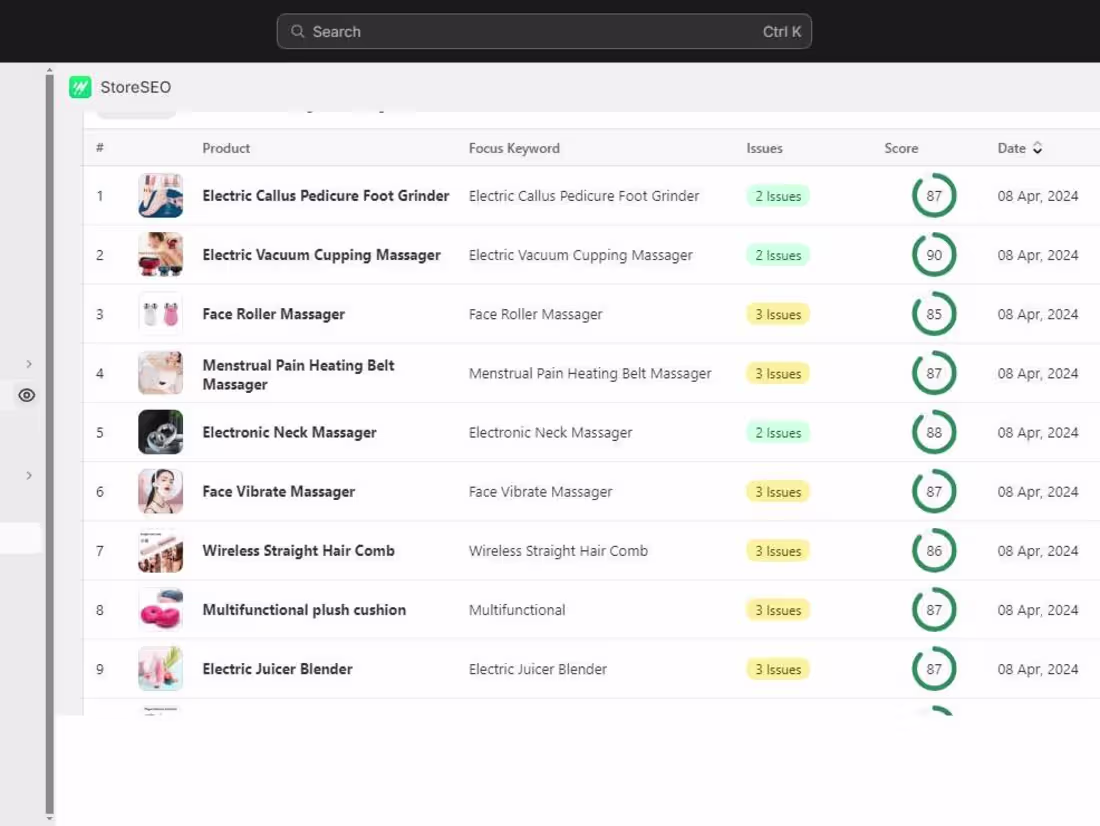The image size is (1100, 826).
Task: Toggle the eye view icon in sidebar
Action: tap(27, 395)
